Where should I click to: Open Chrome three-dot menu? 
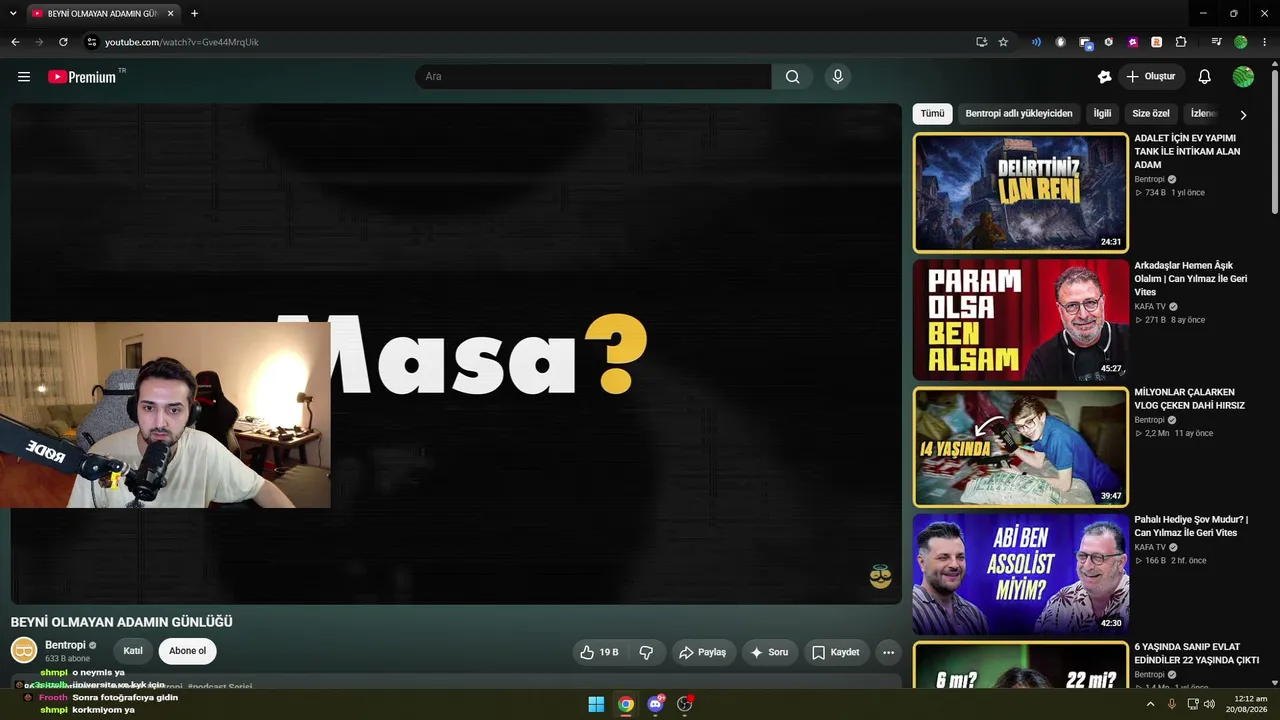[1265, 42]
